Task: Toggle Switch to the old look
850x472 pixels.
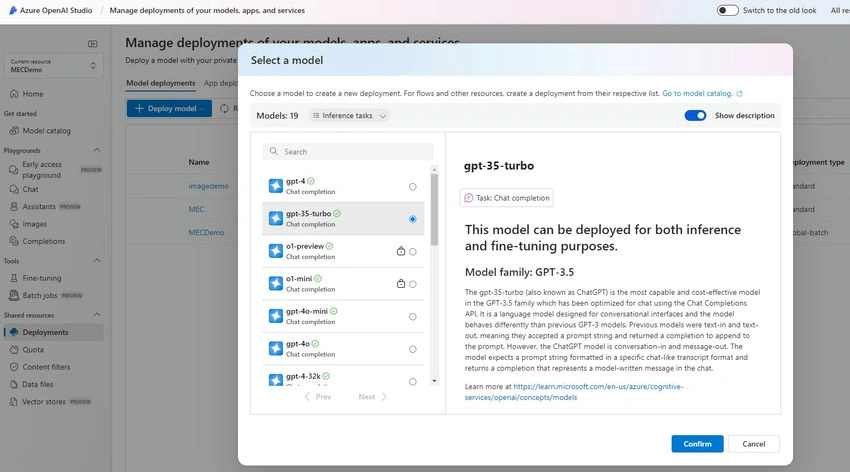Action: coord(727,10)
